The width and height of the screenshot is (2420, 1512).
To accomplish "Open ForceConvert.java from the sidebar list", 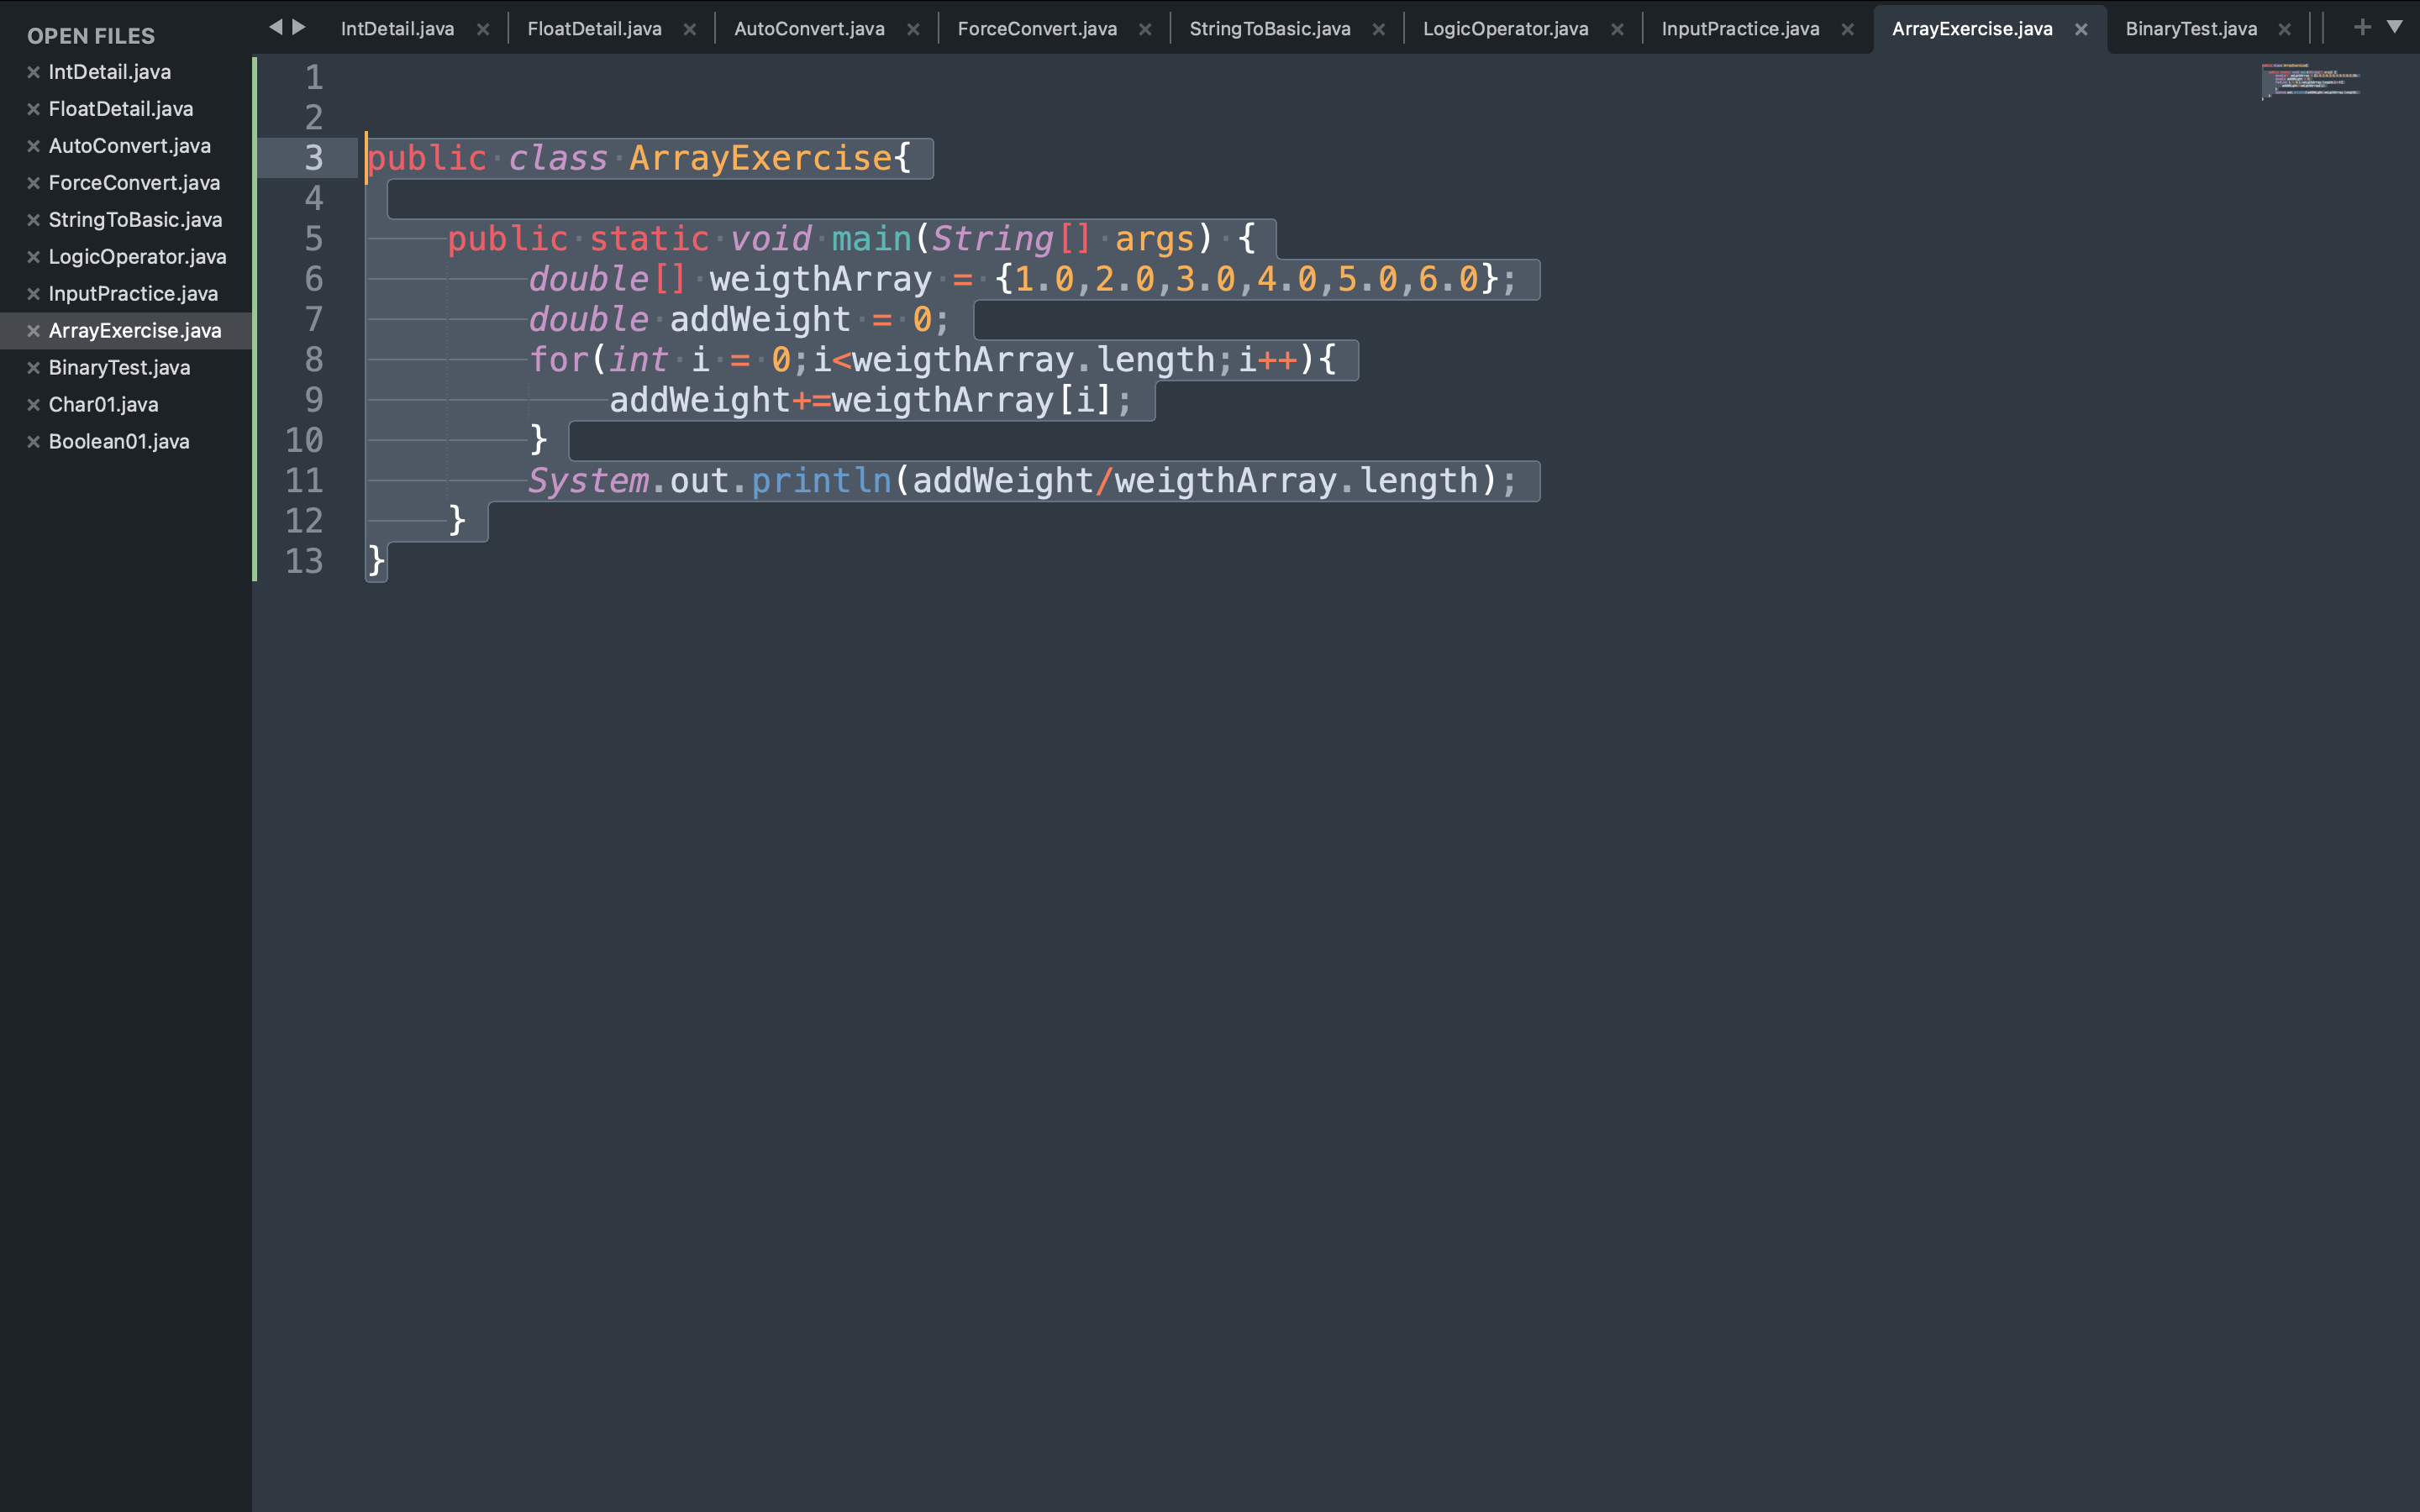I will click(x=134, y=183).
